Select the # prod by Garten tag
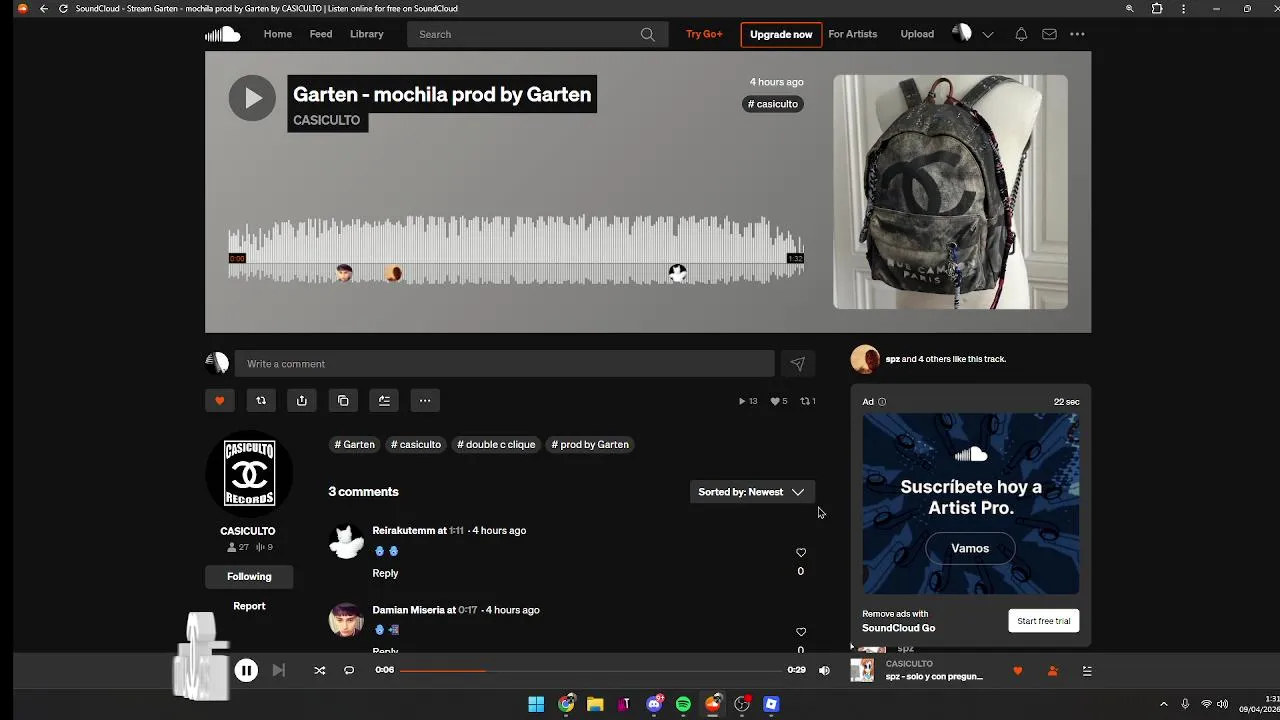The width and height of the screenshot is (1280, 720). 590,445
